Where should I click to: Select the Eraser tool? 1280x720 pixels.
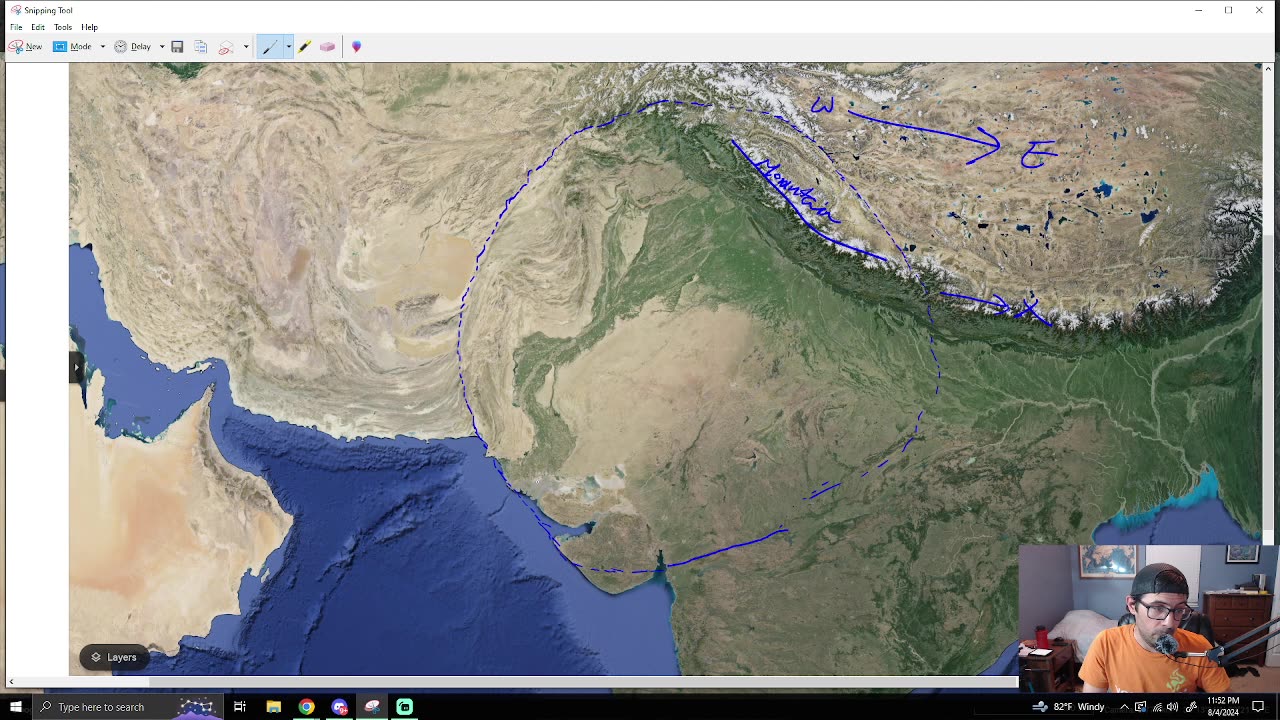[x=327, y=47]
